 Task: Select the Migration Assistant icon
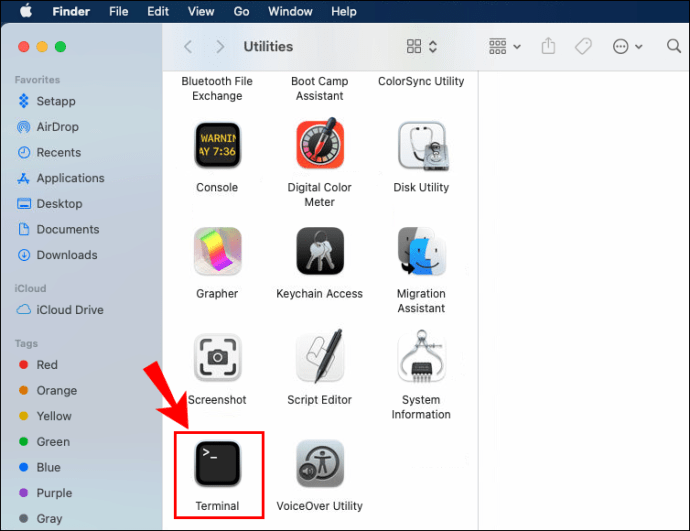pyautogui.click(x=422, y=251)
